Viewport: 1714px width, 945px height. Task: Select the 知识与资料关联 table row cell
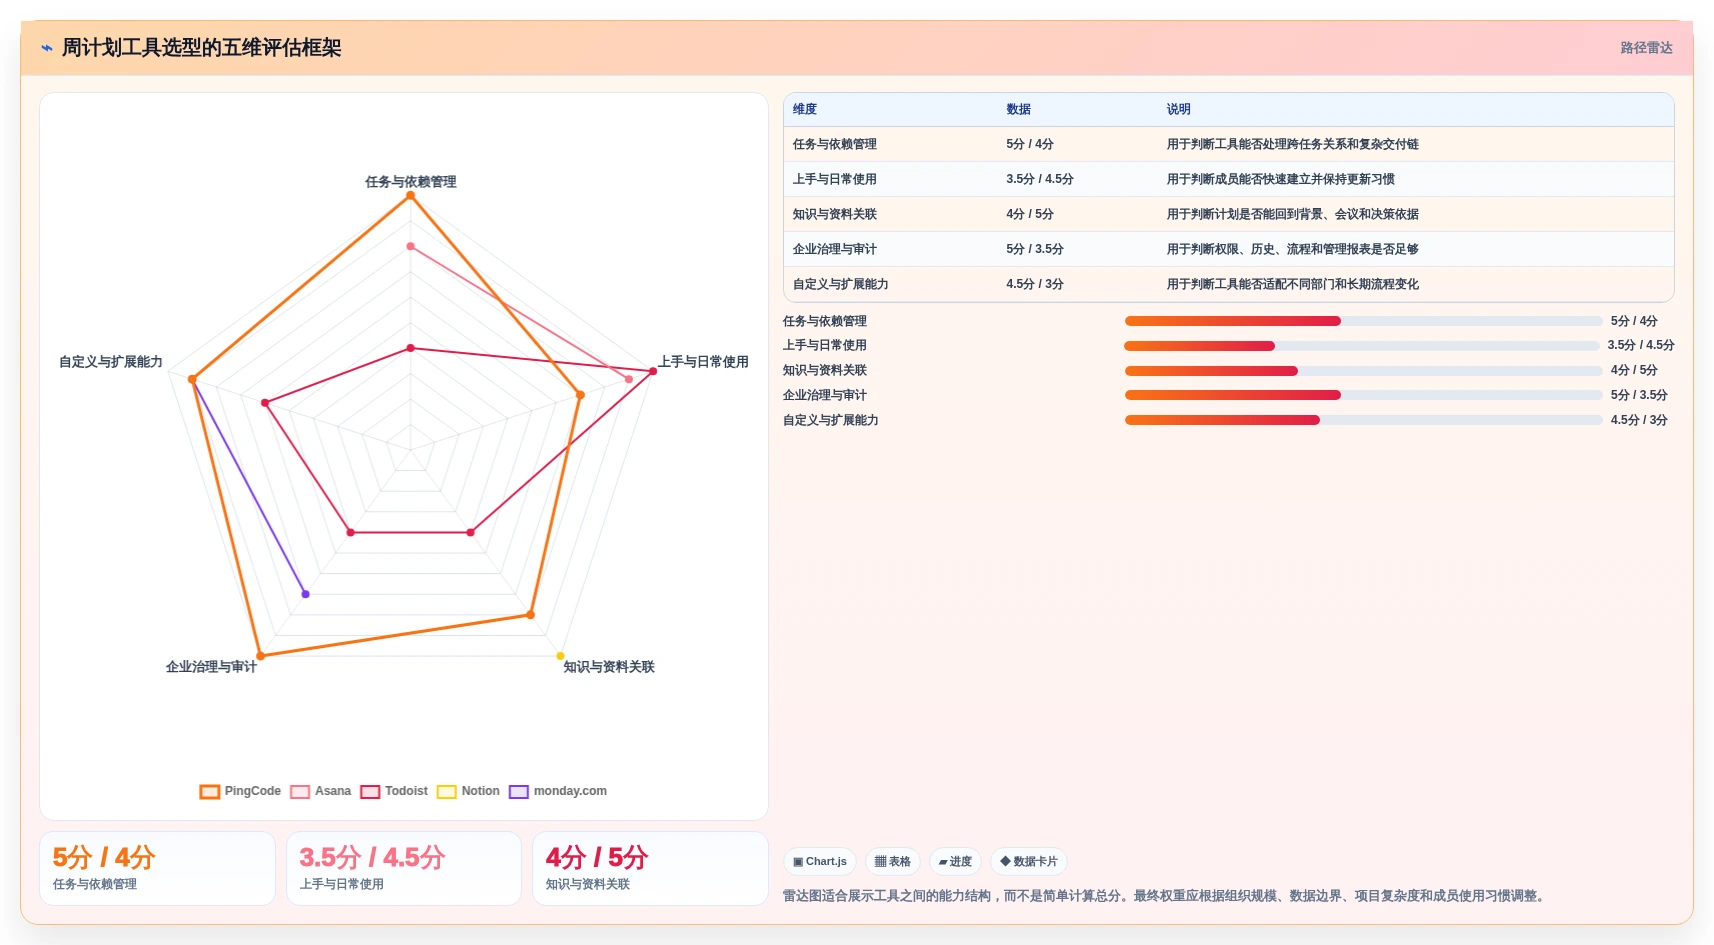pyautogui.click(x=835, y=214)
